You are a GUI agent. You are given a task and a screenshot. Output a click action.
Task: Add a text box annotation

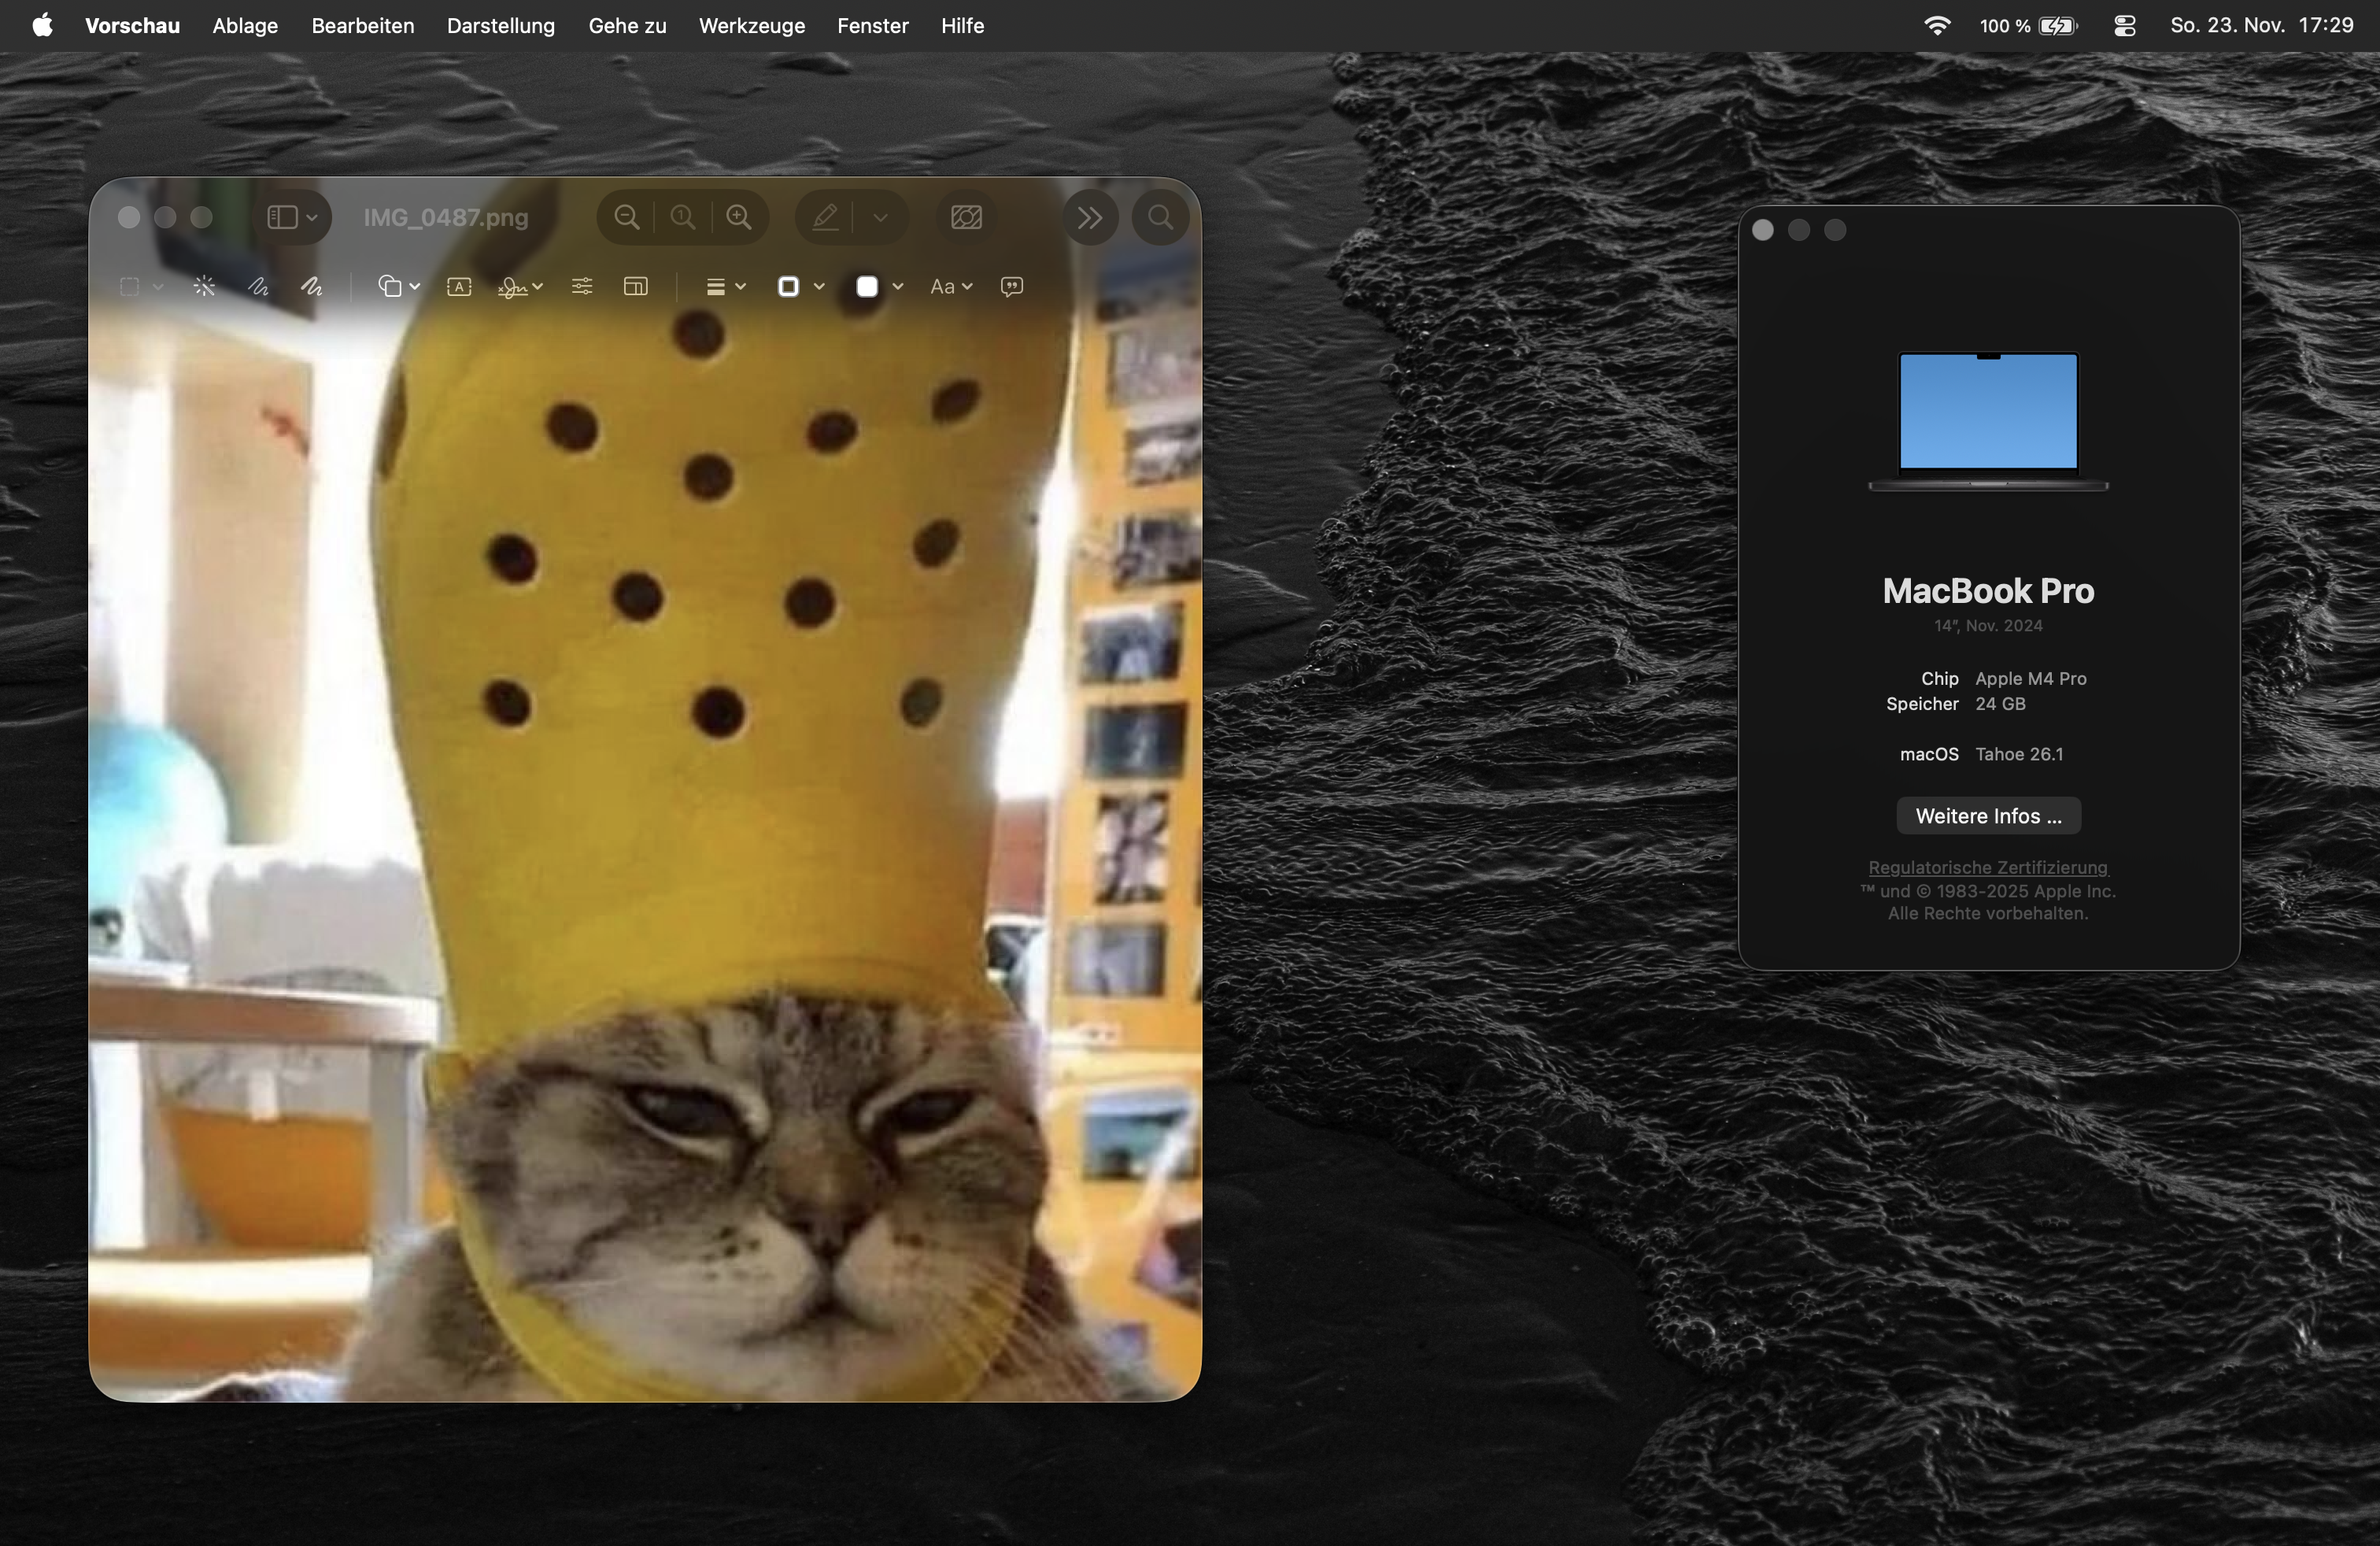click(459, 287)
